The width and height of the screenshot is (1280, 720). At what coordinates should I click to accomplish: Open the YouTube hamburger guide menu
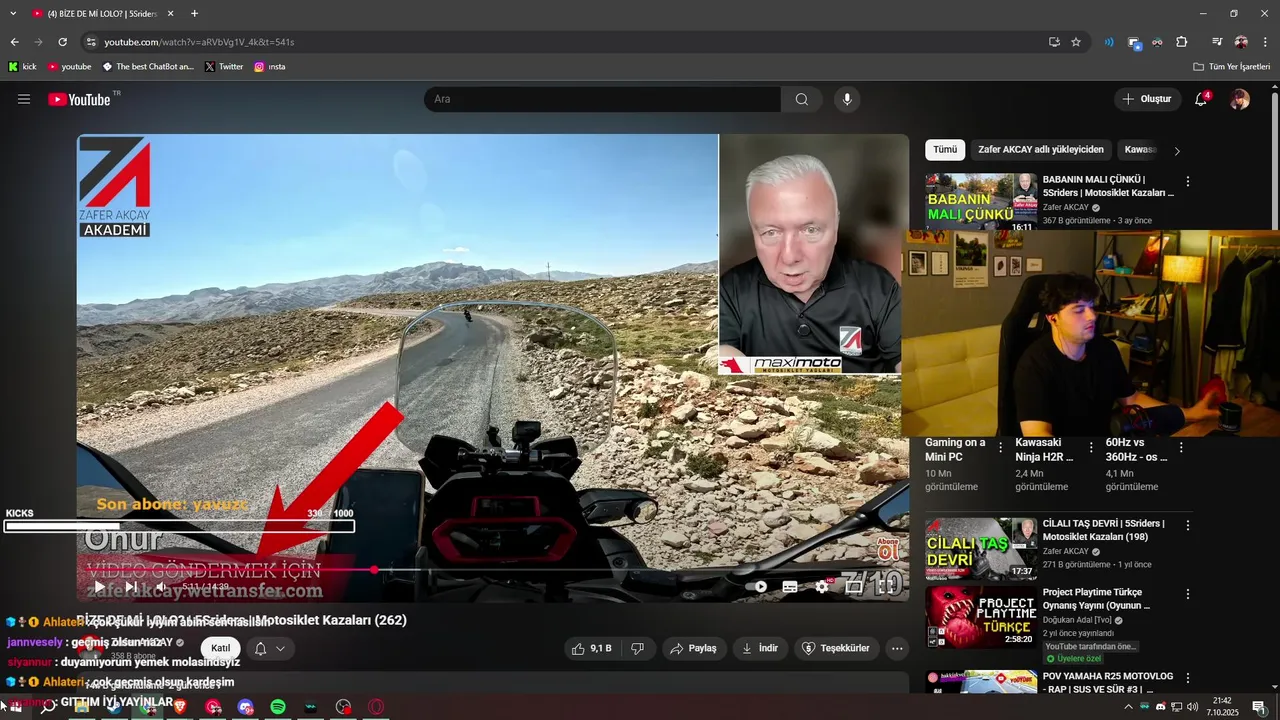coord(24,99)
